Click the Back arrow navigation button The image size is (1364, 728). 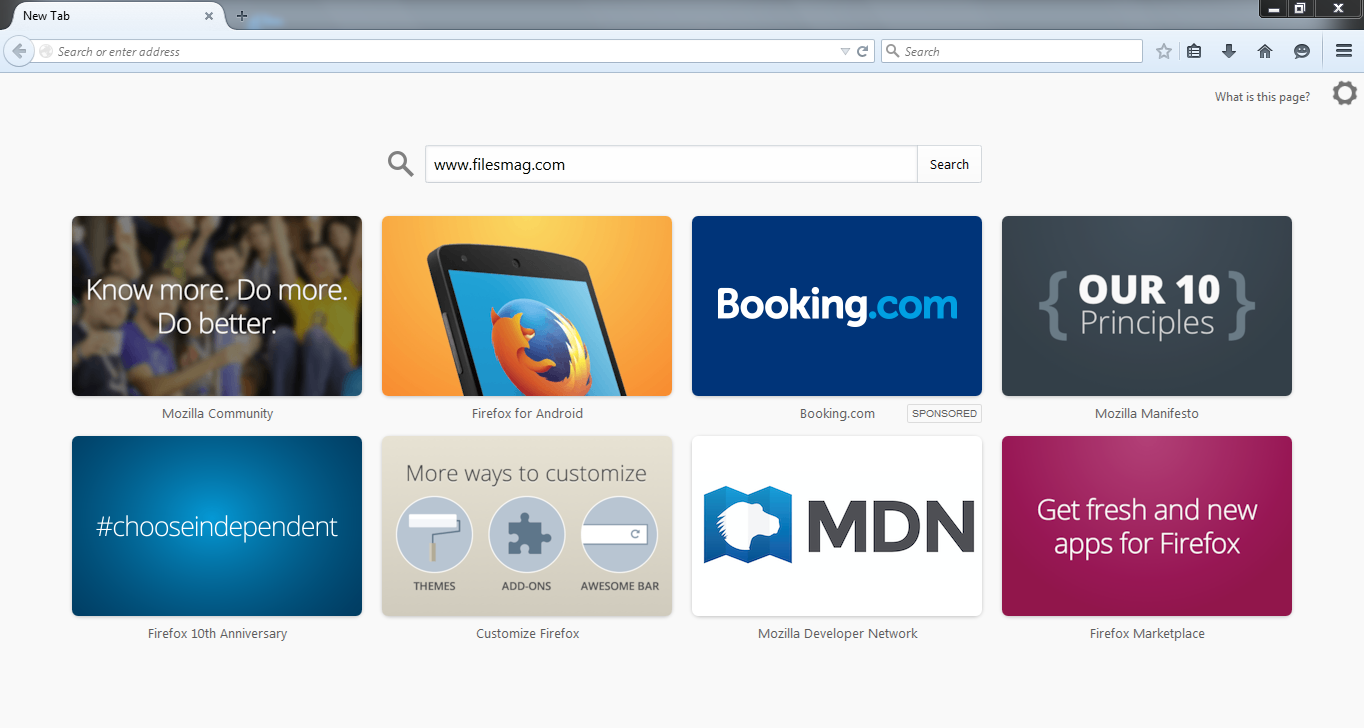(x=18, y=51)
